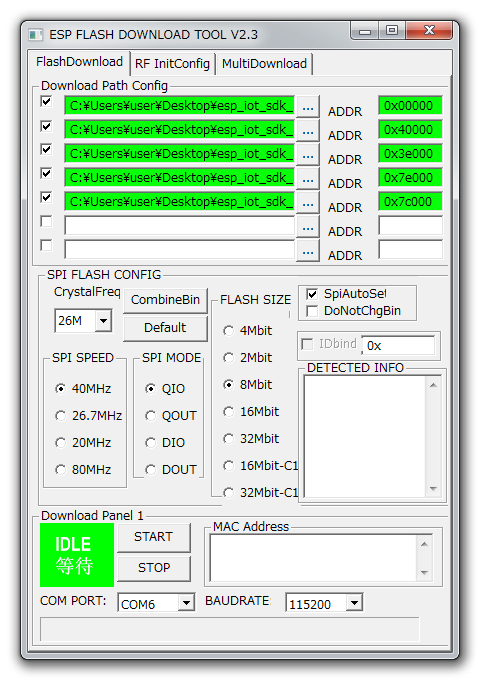The image size is (480, 680).
Task: Minimize the ESP Flash Download Tool window
Action: 365,31
